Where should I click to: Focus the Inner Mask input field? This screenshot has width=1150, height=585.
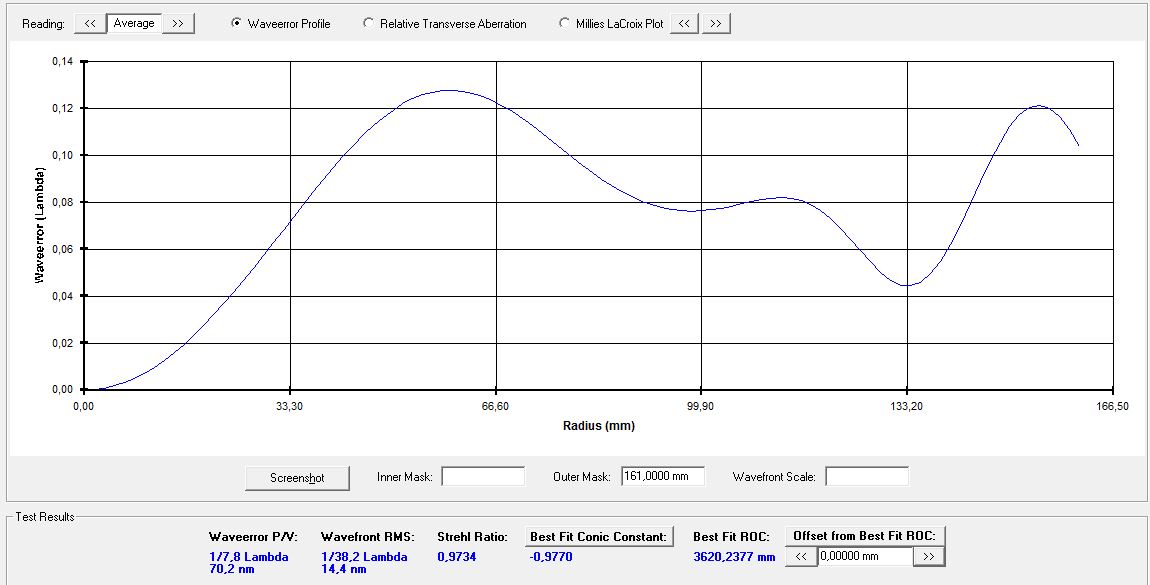(483, 476)
